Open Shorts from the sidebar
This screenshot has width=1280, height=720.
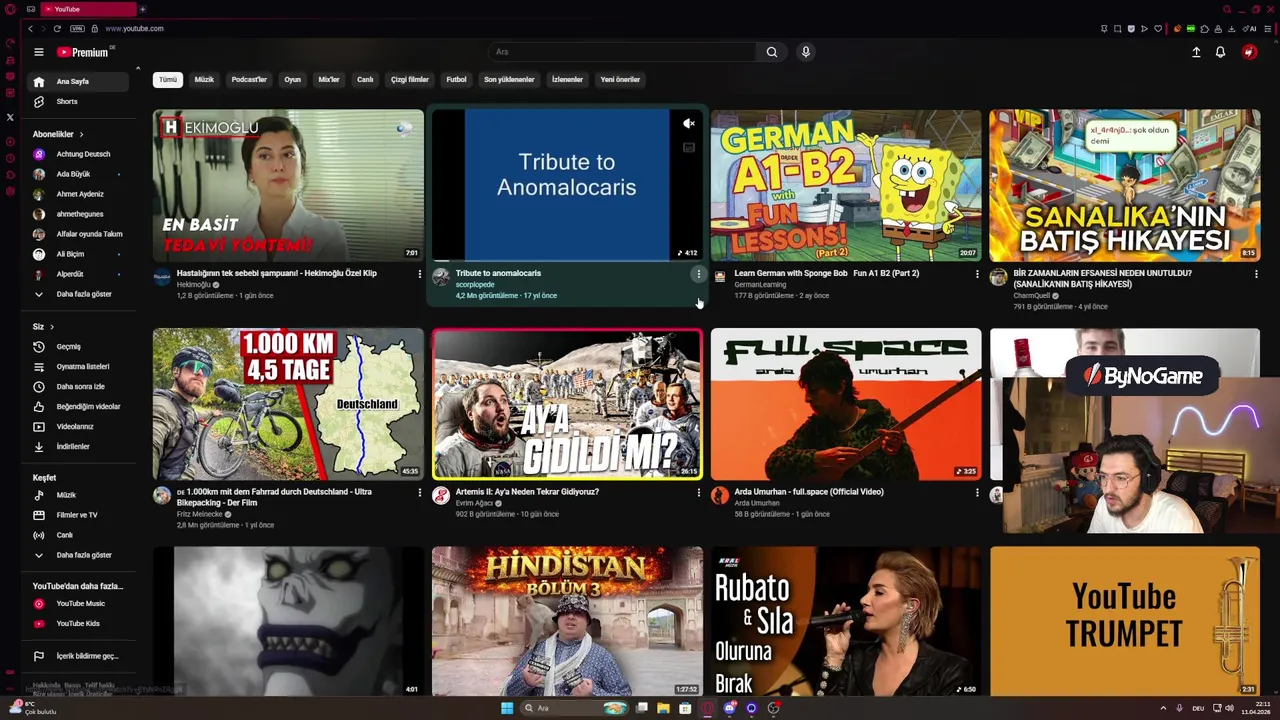tap(80, 102)
